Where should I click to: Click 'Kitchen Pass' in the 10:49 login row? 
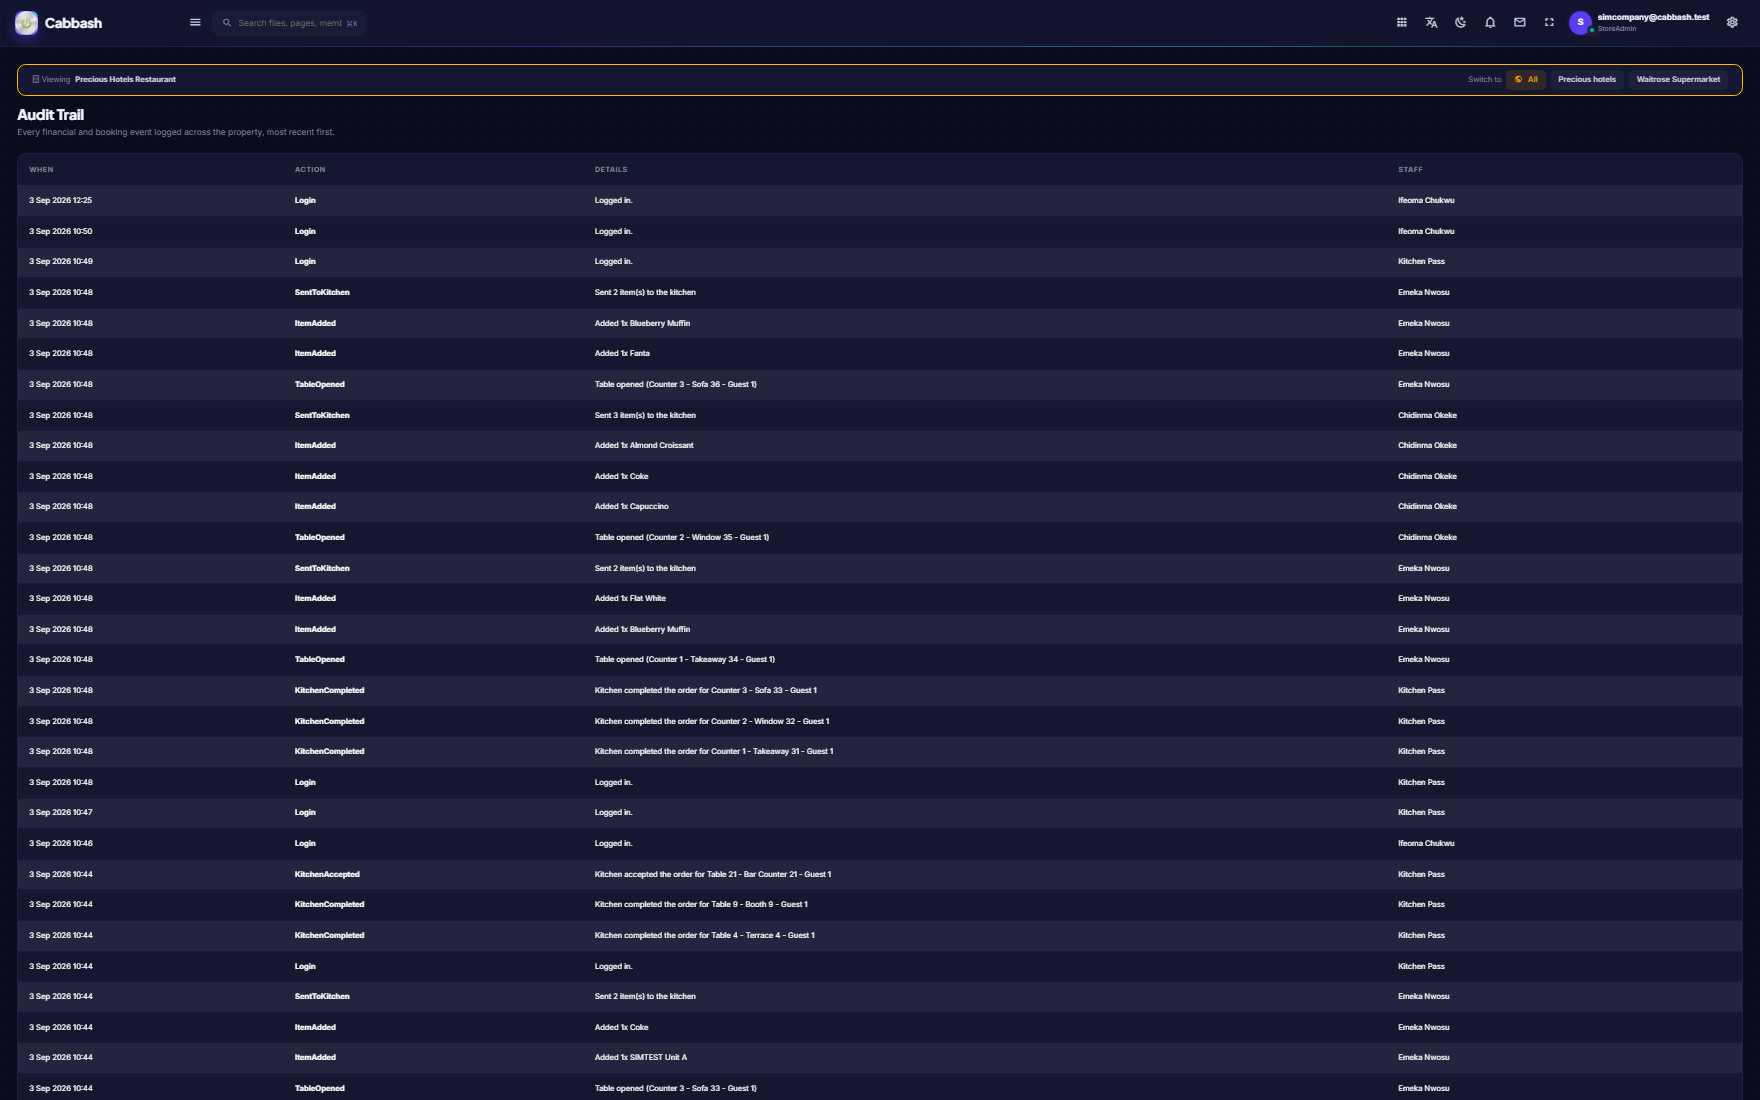(x=1421, y=262)
